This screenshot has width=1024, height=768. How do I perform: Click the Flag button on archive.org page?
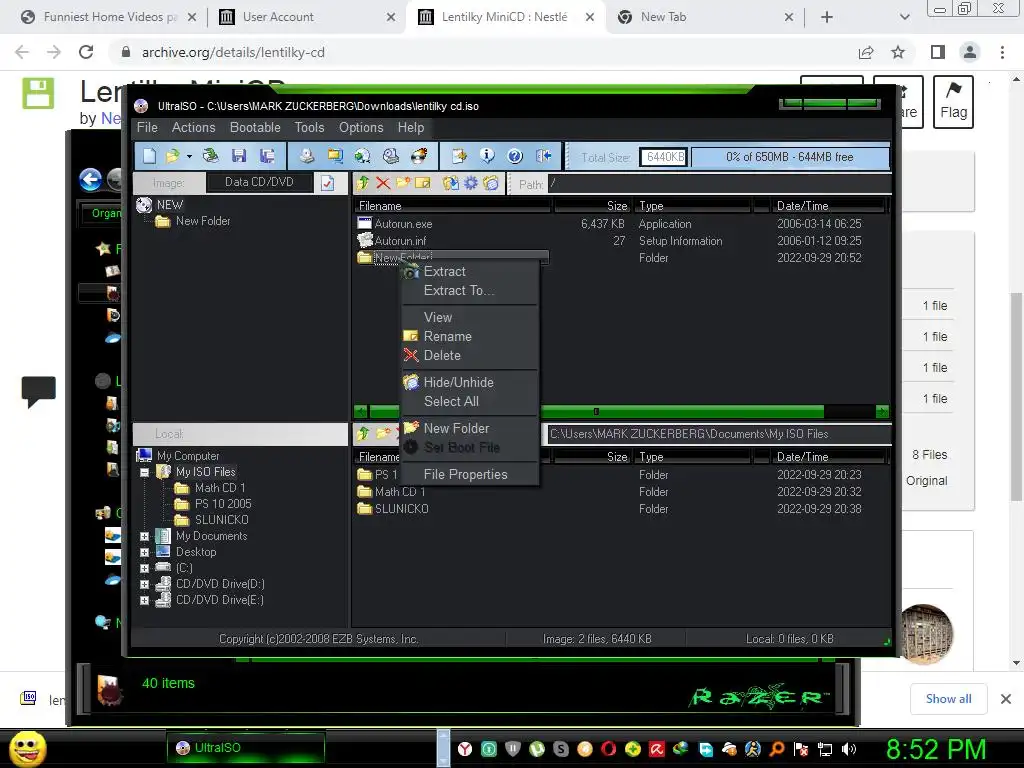tap(953, 102)
